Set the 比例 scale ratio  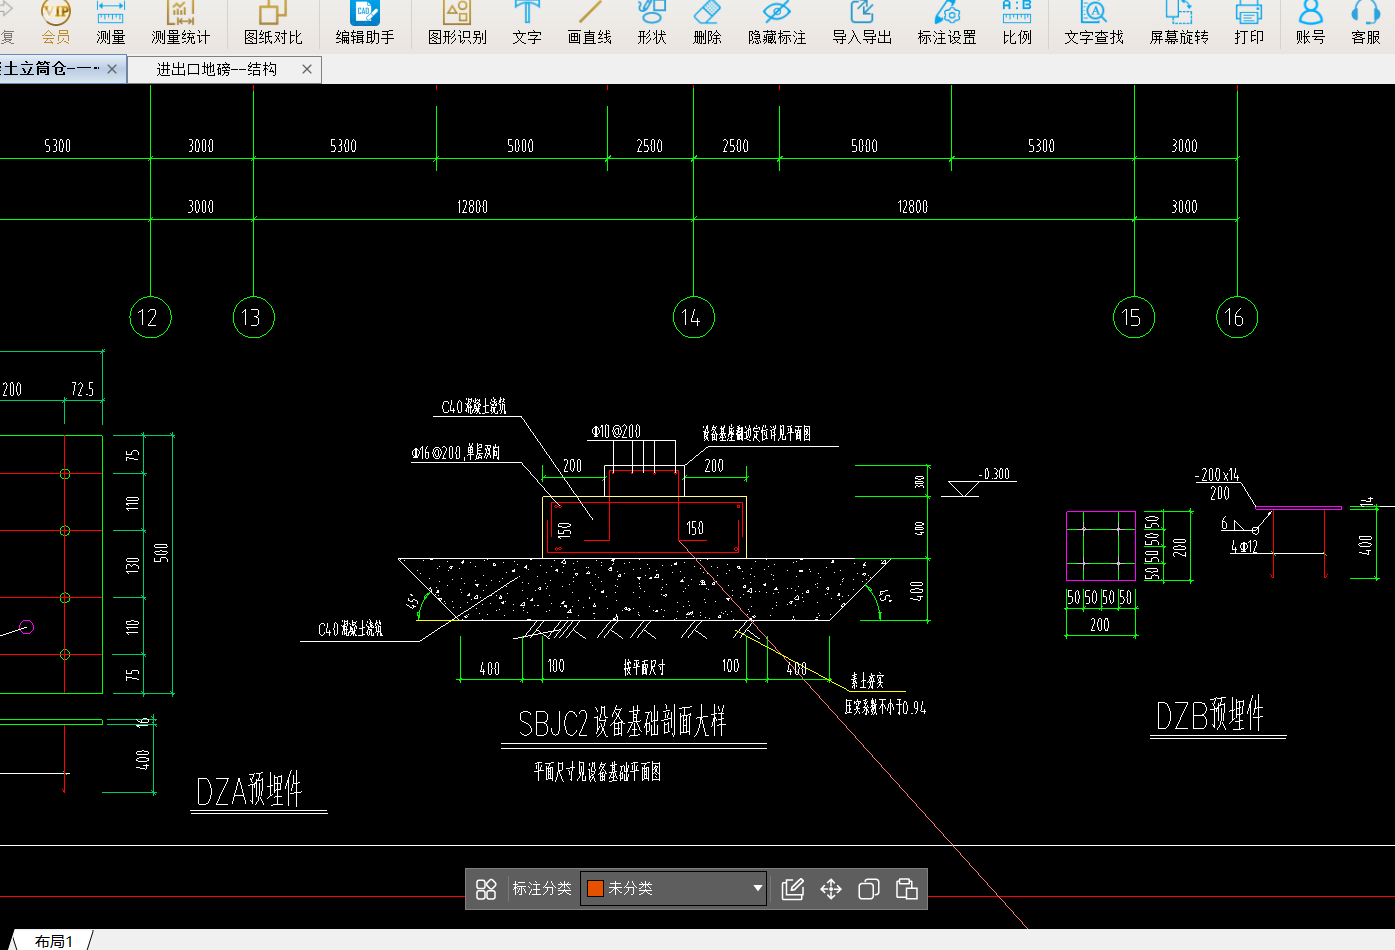[x=1017, y=23]
